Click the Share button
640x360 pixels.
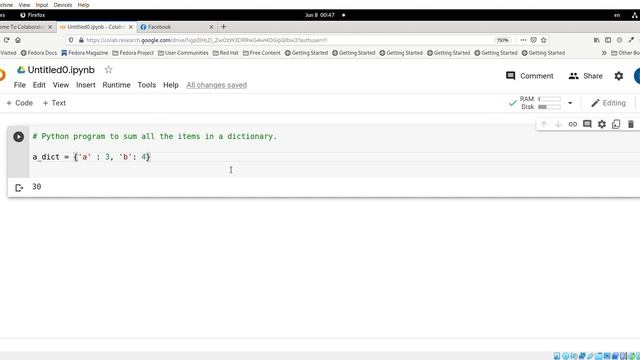[586, 76]
